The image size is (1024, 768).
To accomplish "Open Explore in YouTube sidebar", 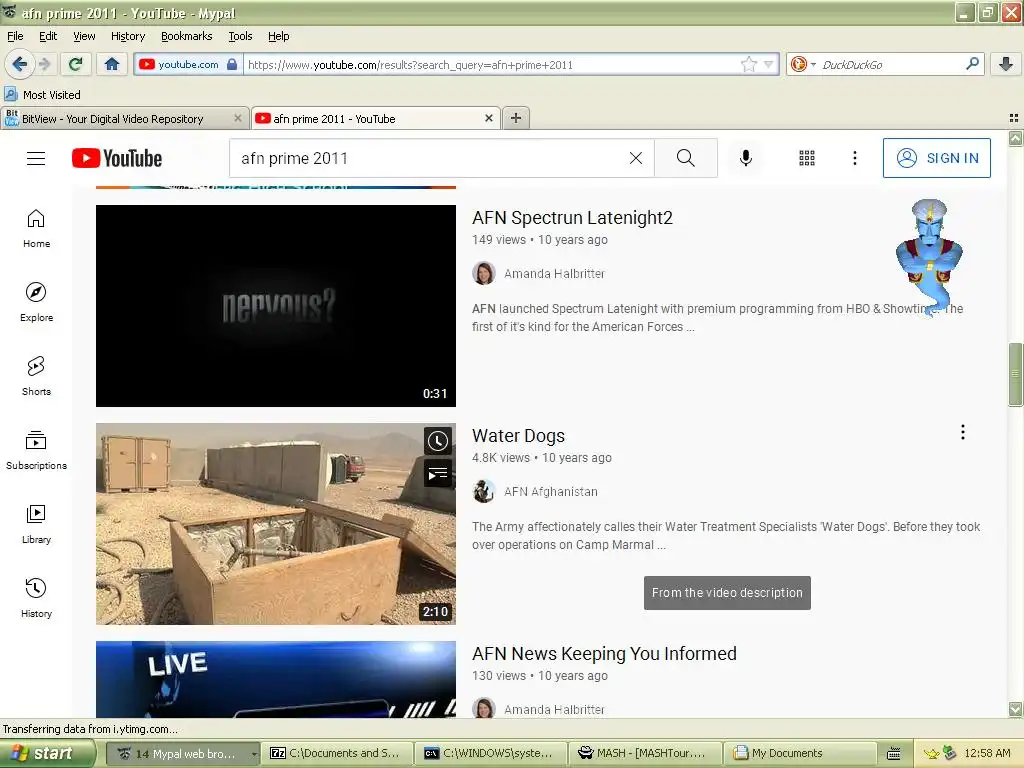I will [x=37, y=302].
